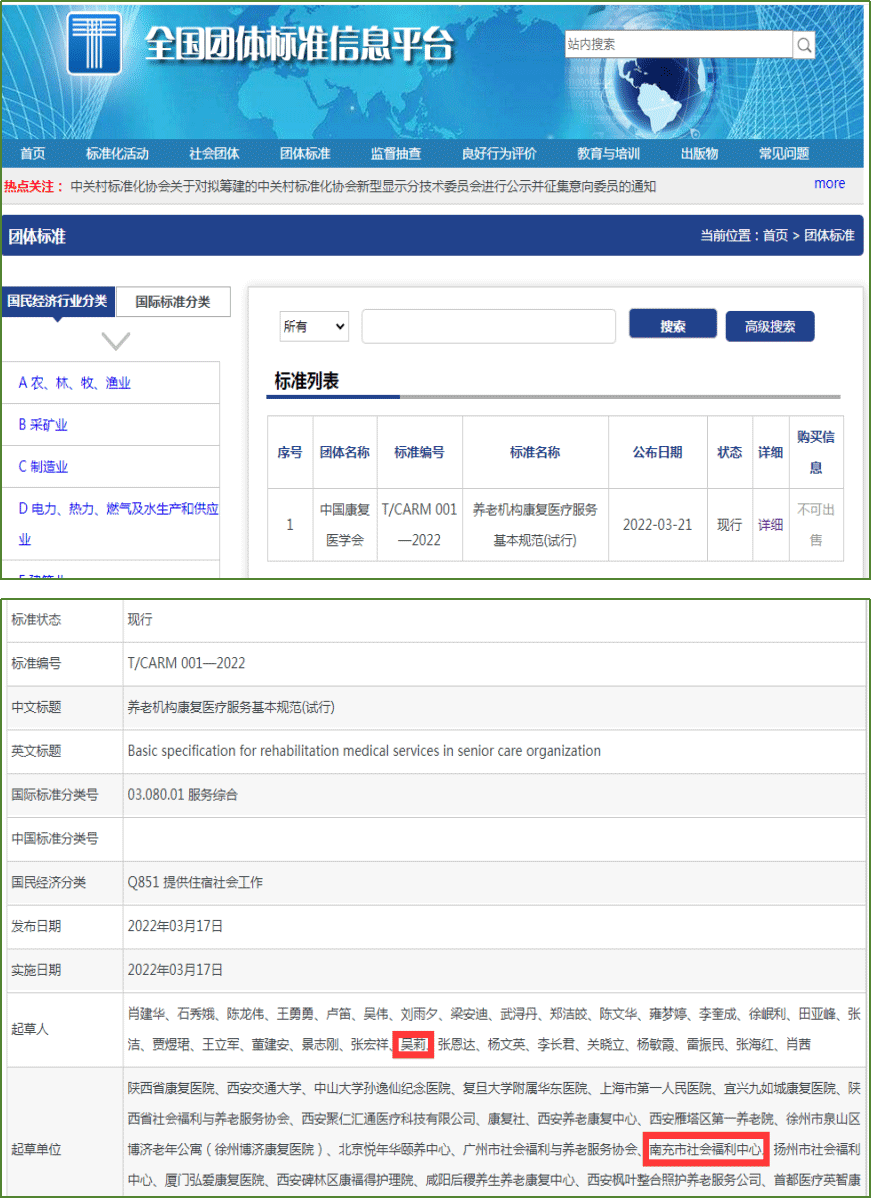Screen dimensions: 871x1198
Task: Click the more link
Action: [x=829, y=184]
